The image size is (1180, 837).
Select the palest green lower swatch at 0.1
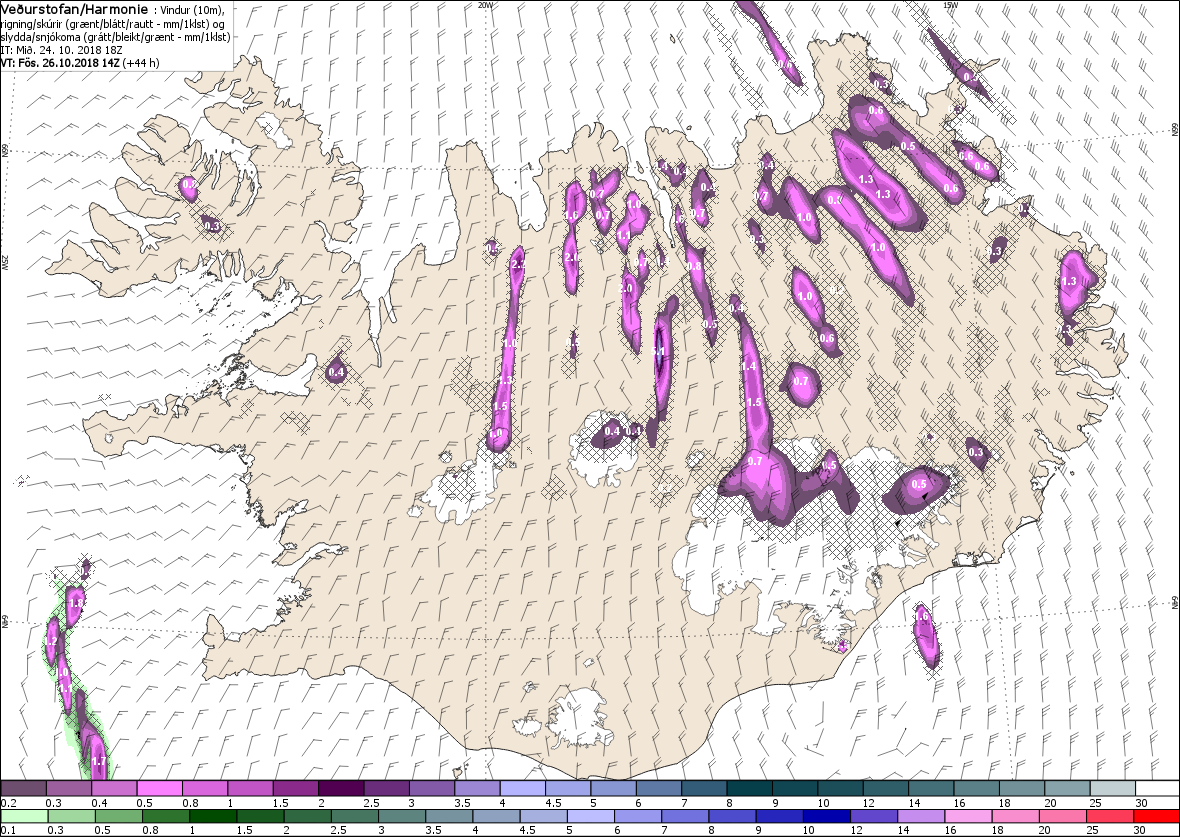pyautogui.click(x=24, y=817)
